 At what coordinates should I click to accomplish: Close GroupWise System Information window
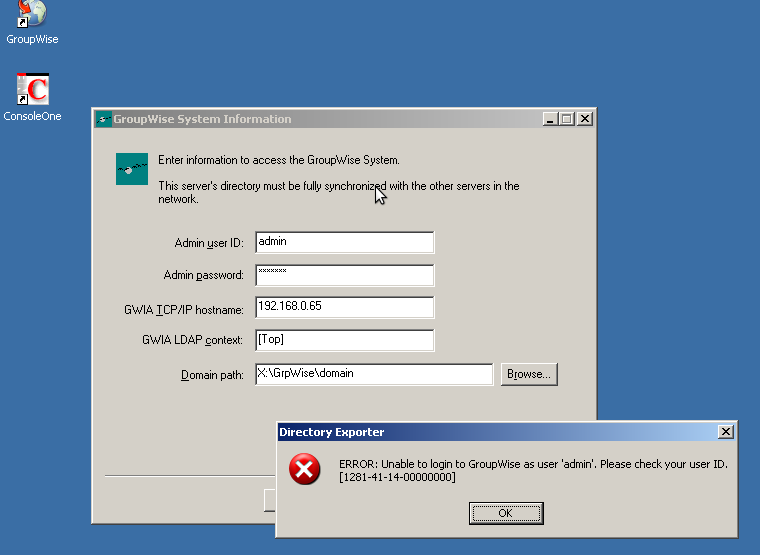coord(585,119)
